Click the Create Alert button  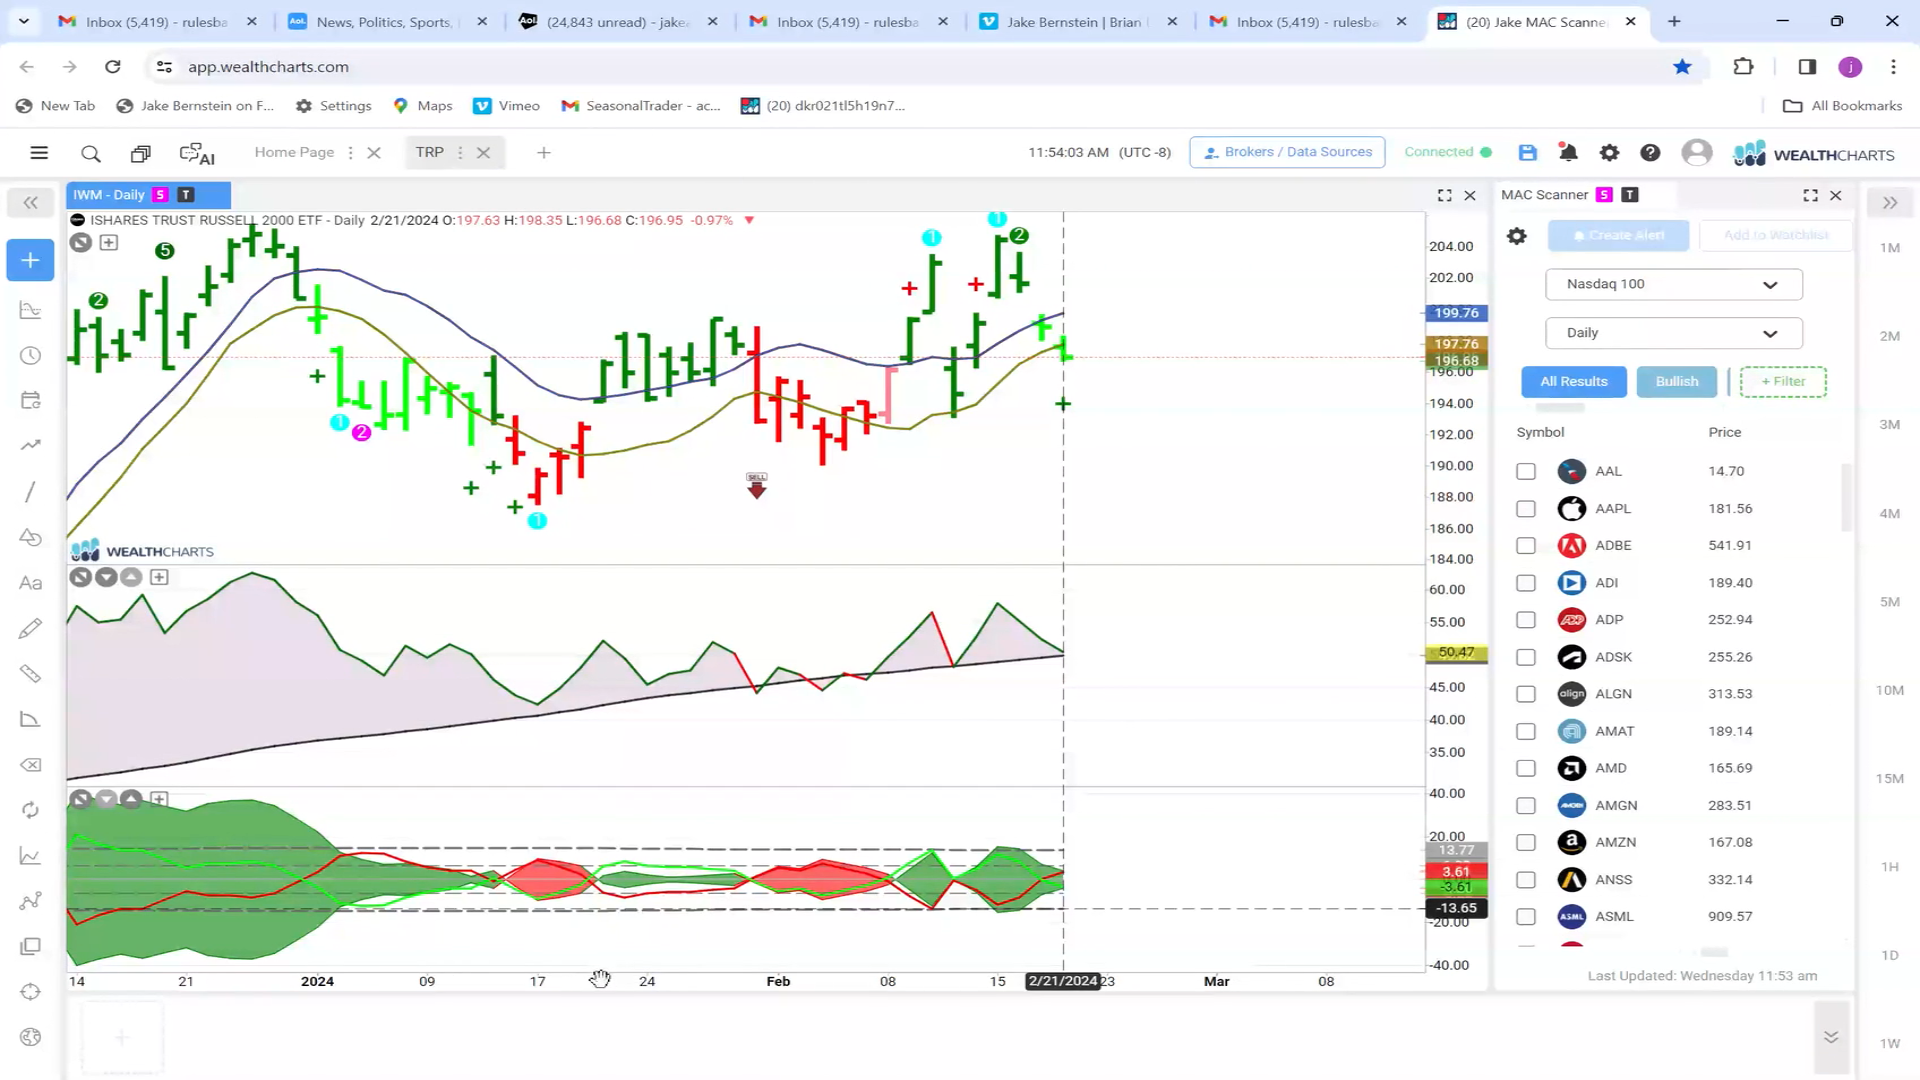1618,236
